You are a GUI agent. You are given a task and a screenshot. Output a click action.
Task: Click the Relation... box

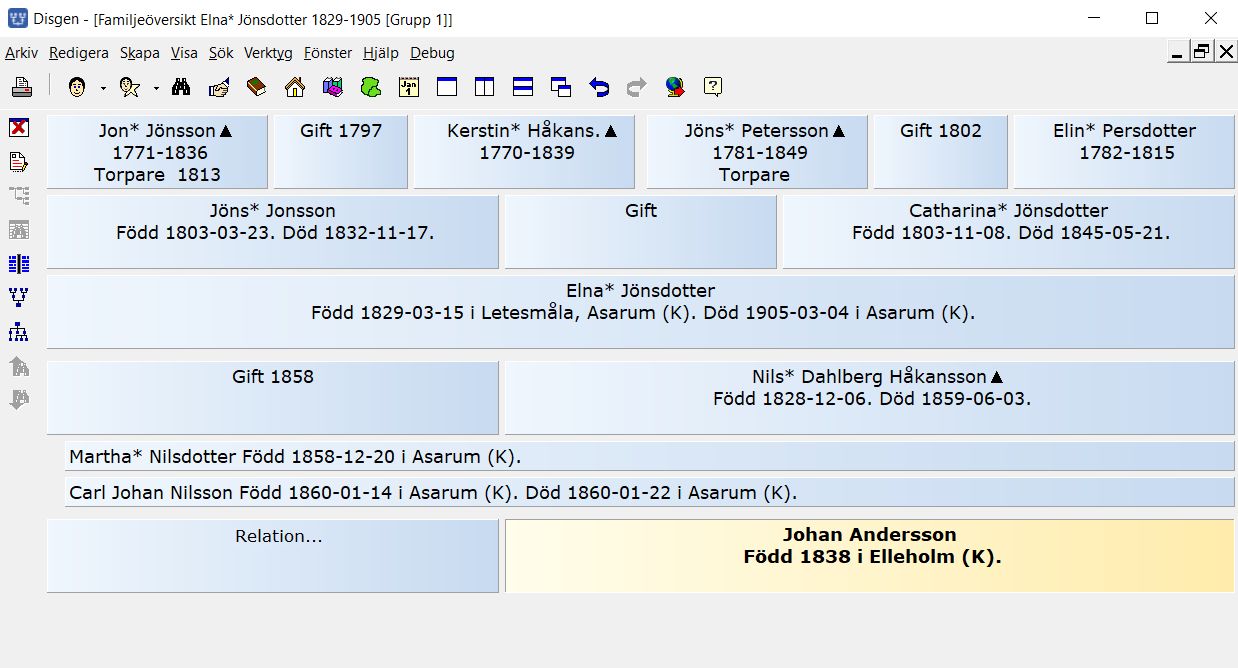pos(273,556)
